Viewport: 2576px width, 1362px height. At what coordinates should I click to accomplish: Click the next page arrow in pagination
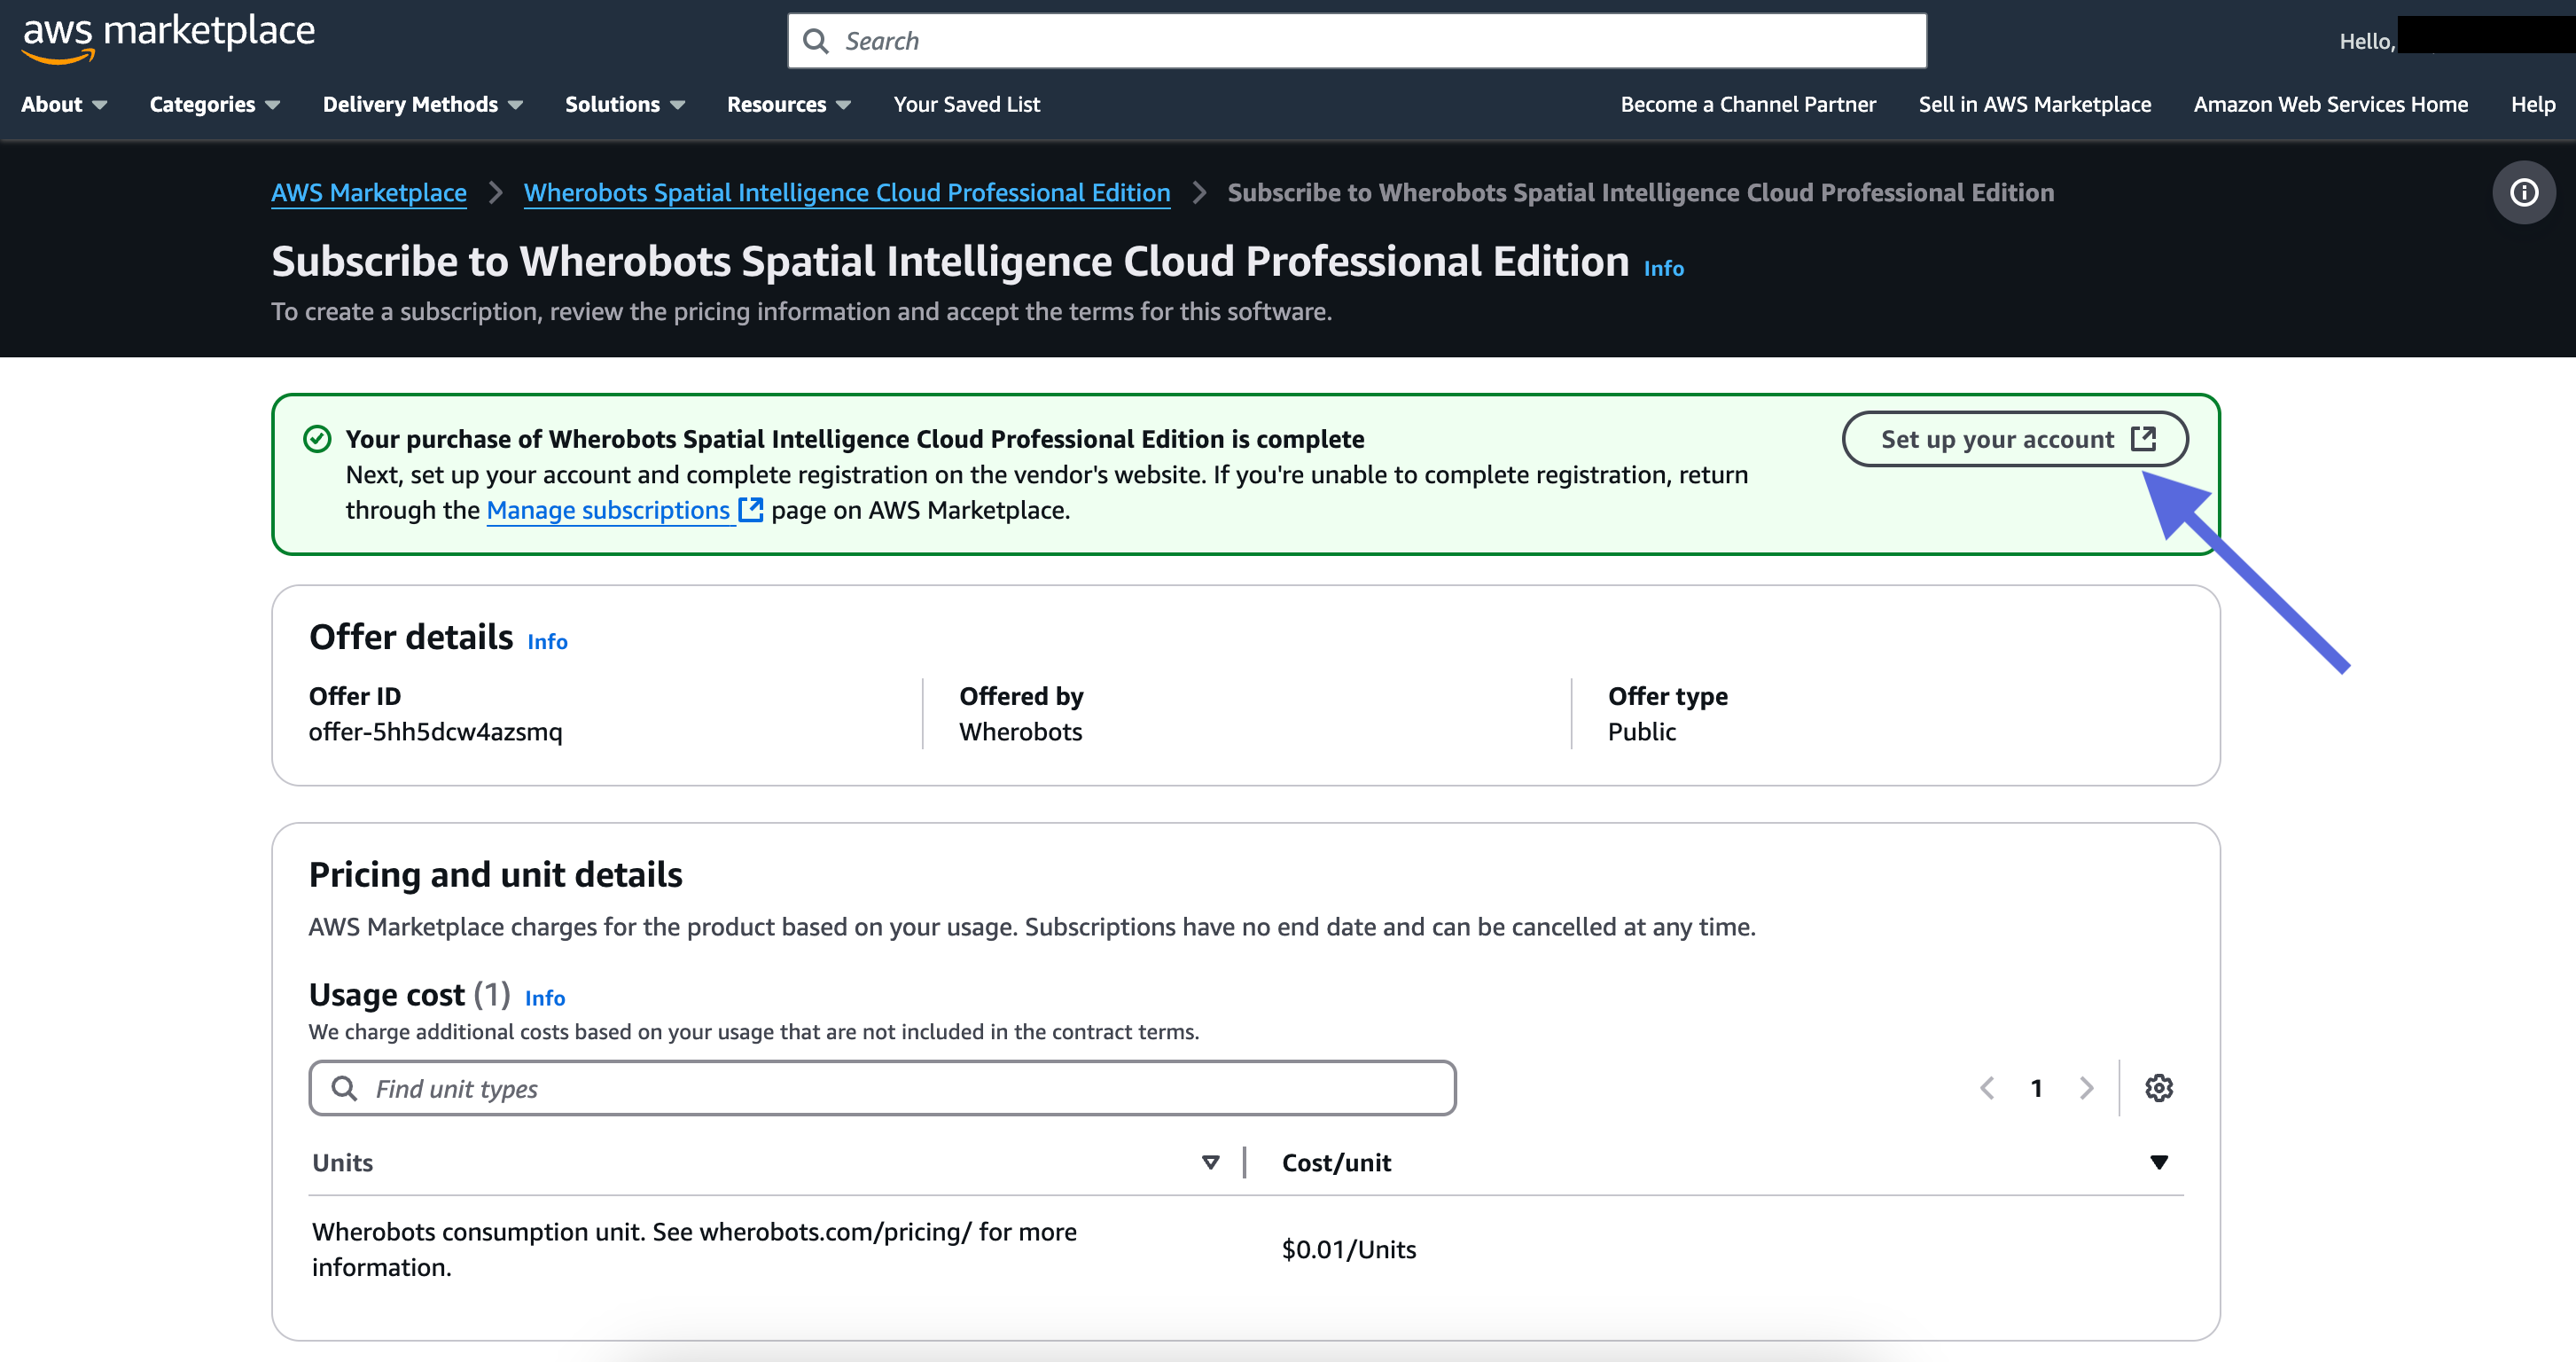click(2086, 1088)
